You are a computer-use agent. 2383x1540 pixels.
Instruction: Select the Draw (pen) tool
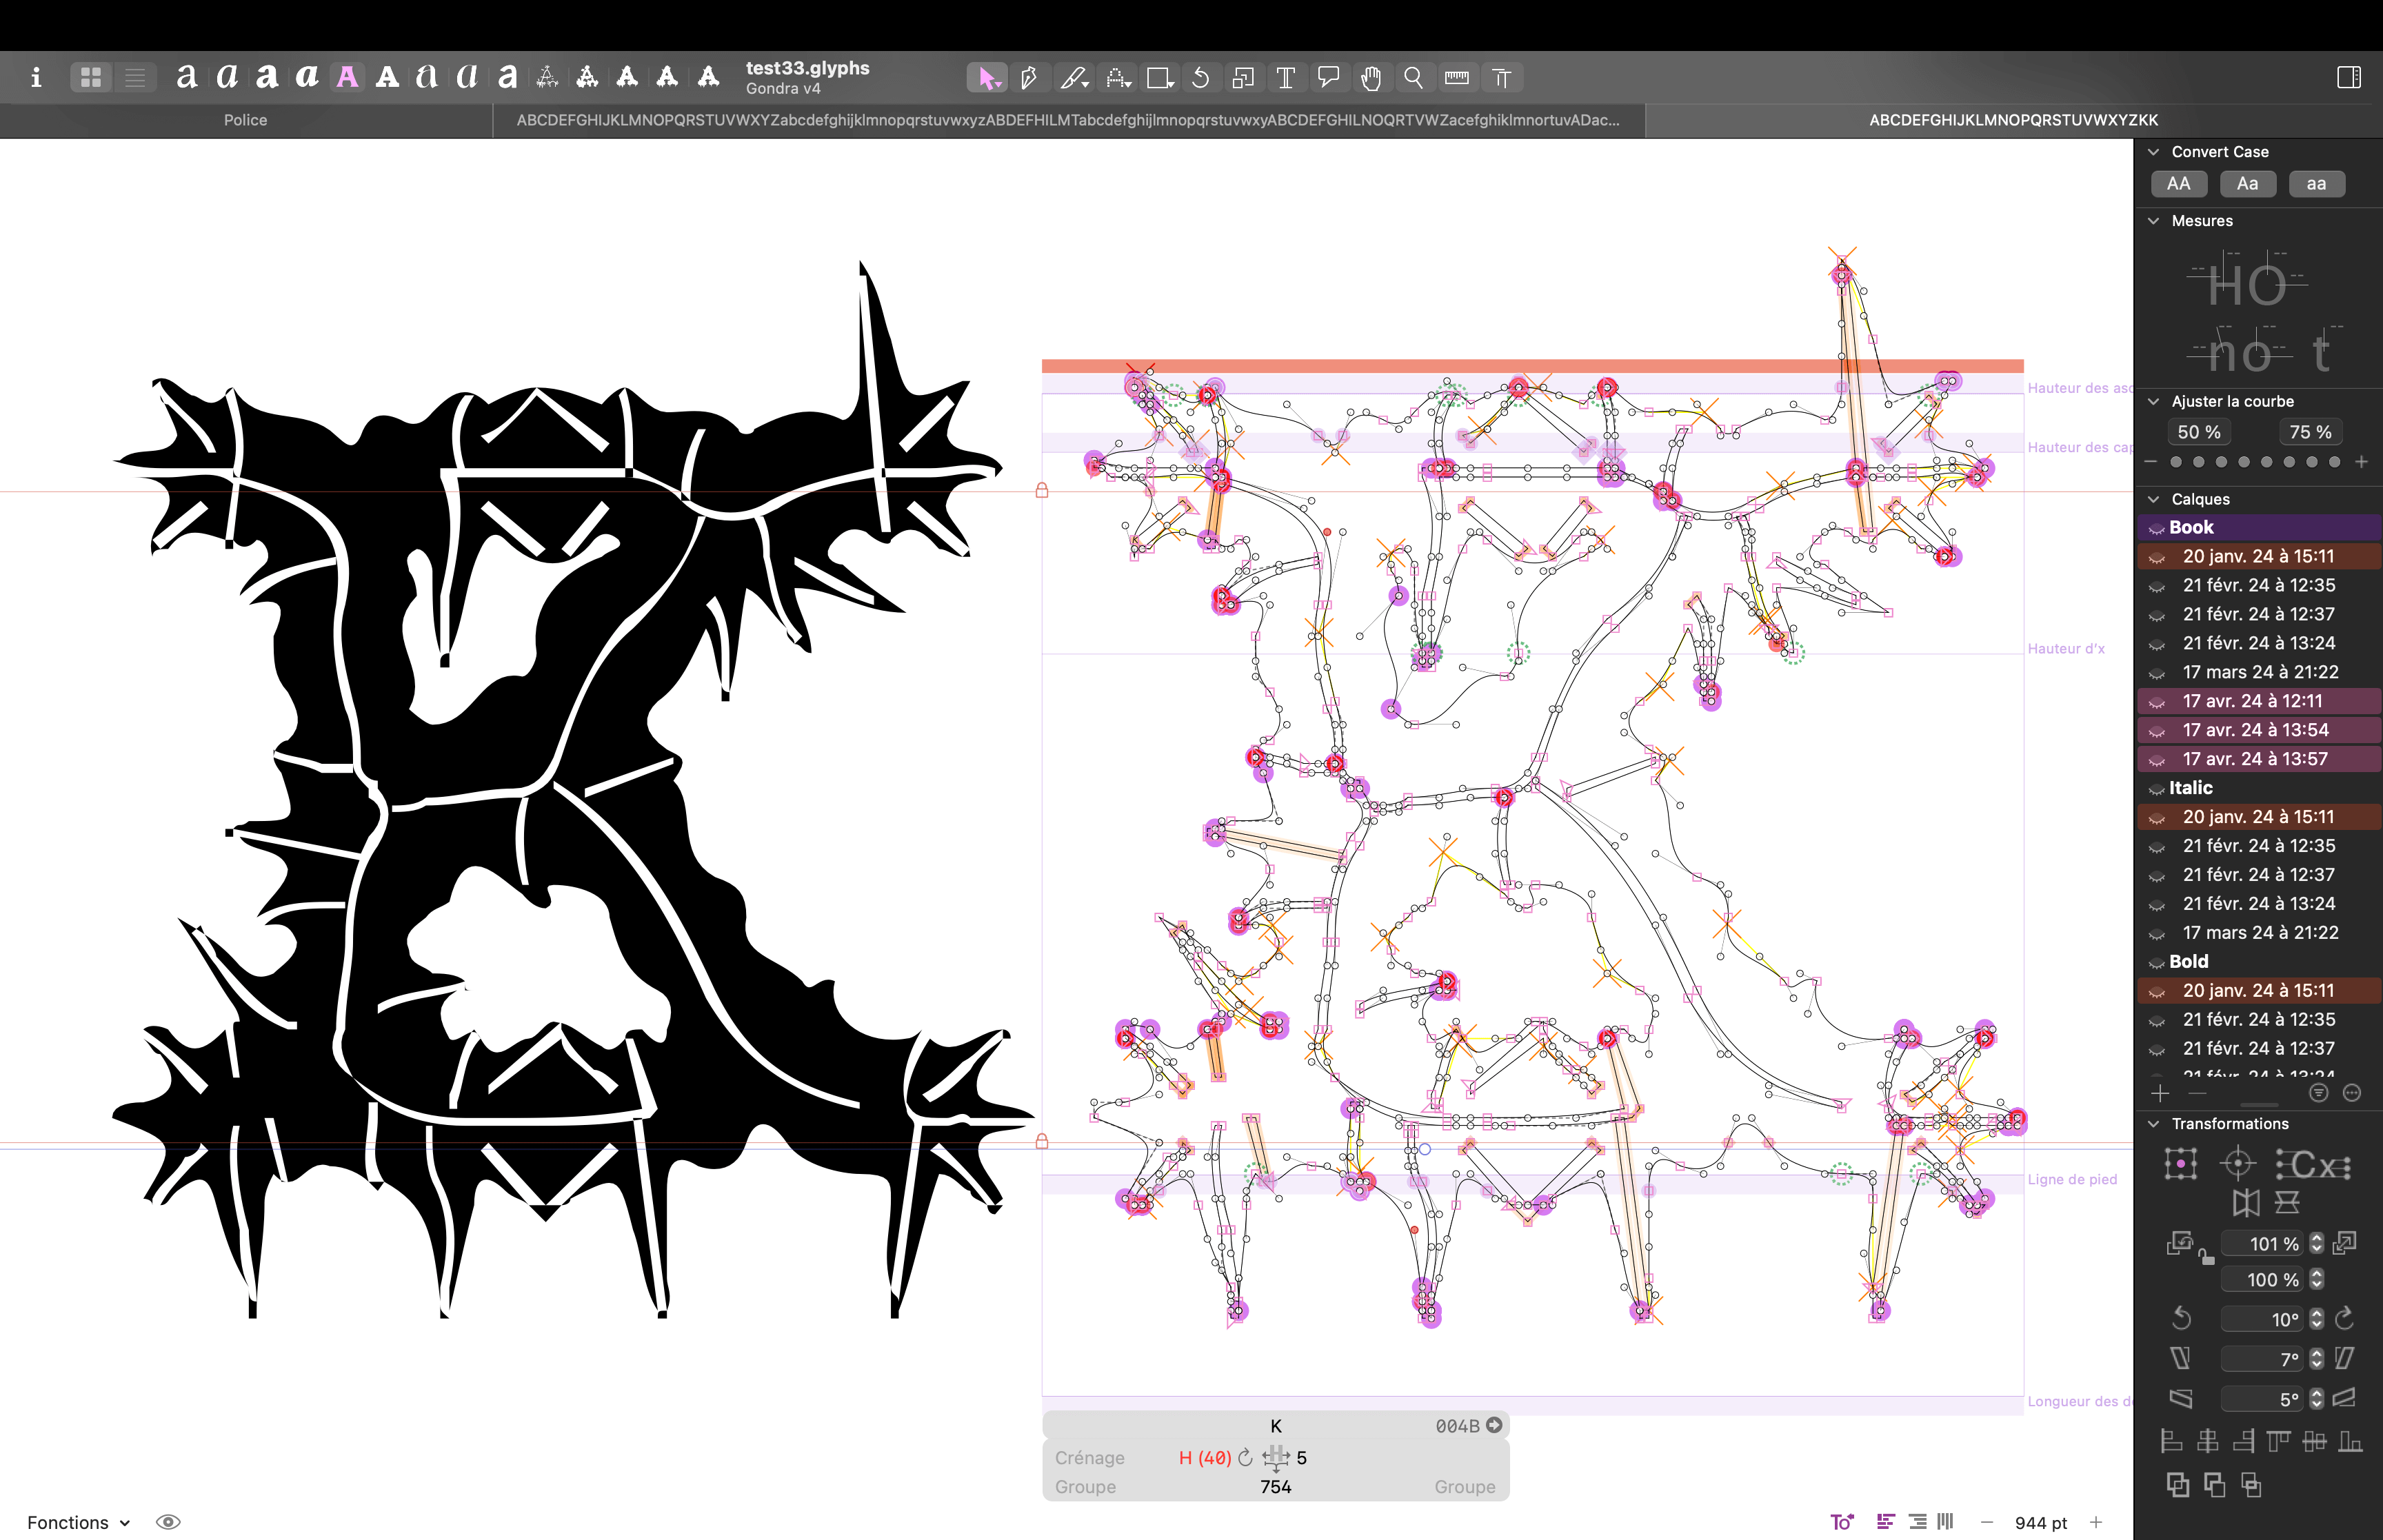(1029, 78)
